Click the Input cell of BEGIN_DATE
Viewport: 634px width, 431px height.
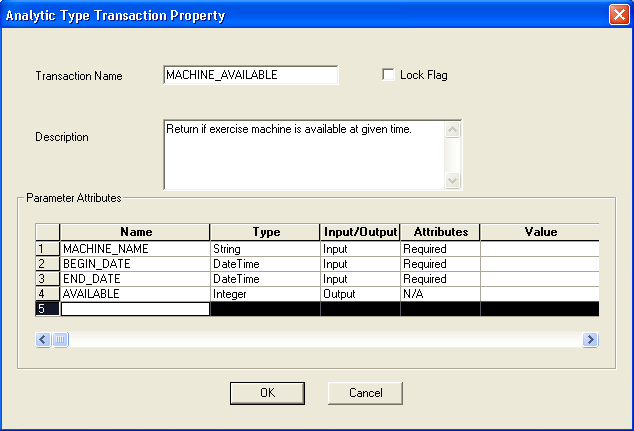pyautogui.click(x=360, y=264)
